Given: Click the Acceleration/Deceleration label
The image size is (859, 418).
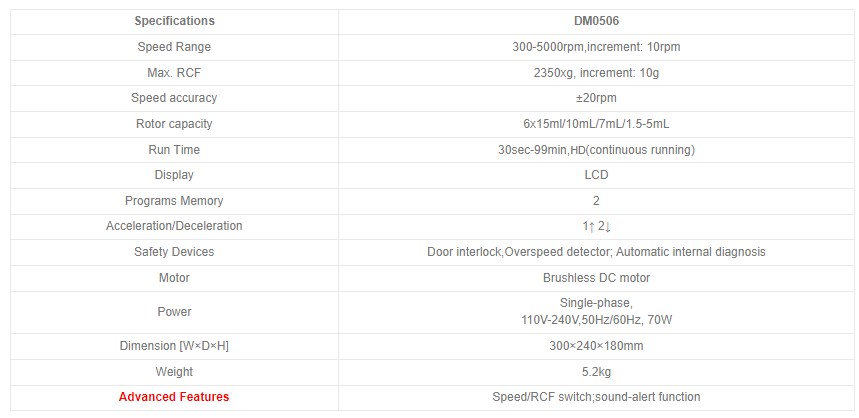Looking at the screenshot, I should coord(174,226).
